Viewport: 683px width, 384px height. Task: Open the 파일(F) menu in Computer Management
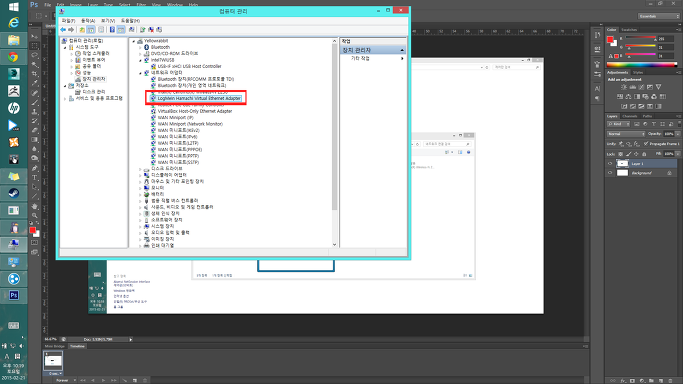68,20
